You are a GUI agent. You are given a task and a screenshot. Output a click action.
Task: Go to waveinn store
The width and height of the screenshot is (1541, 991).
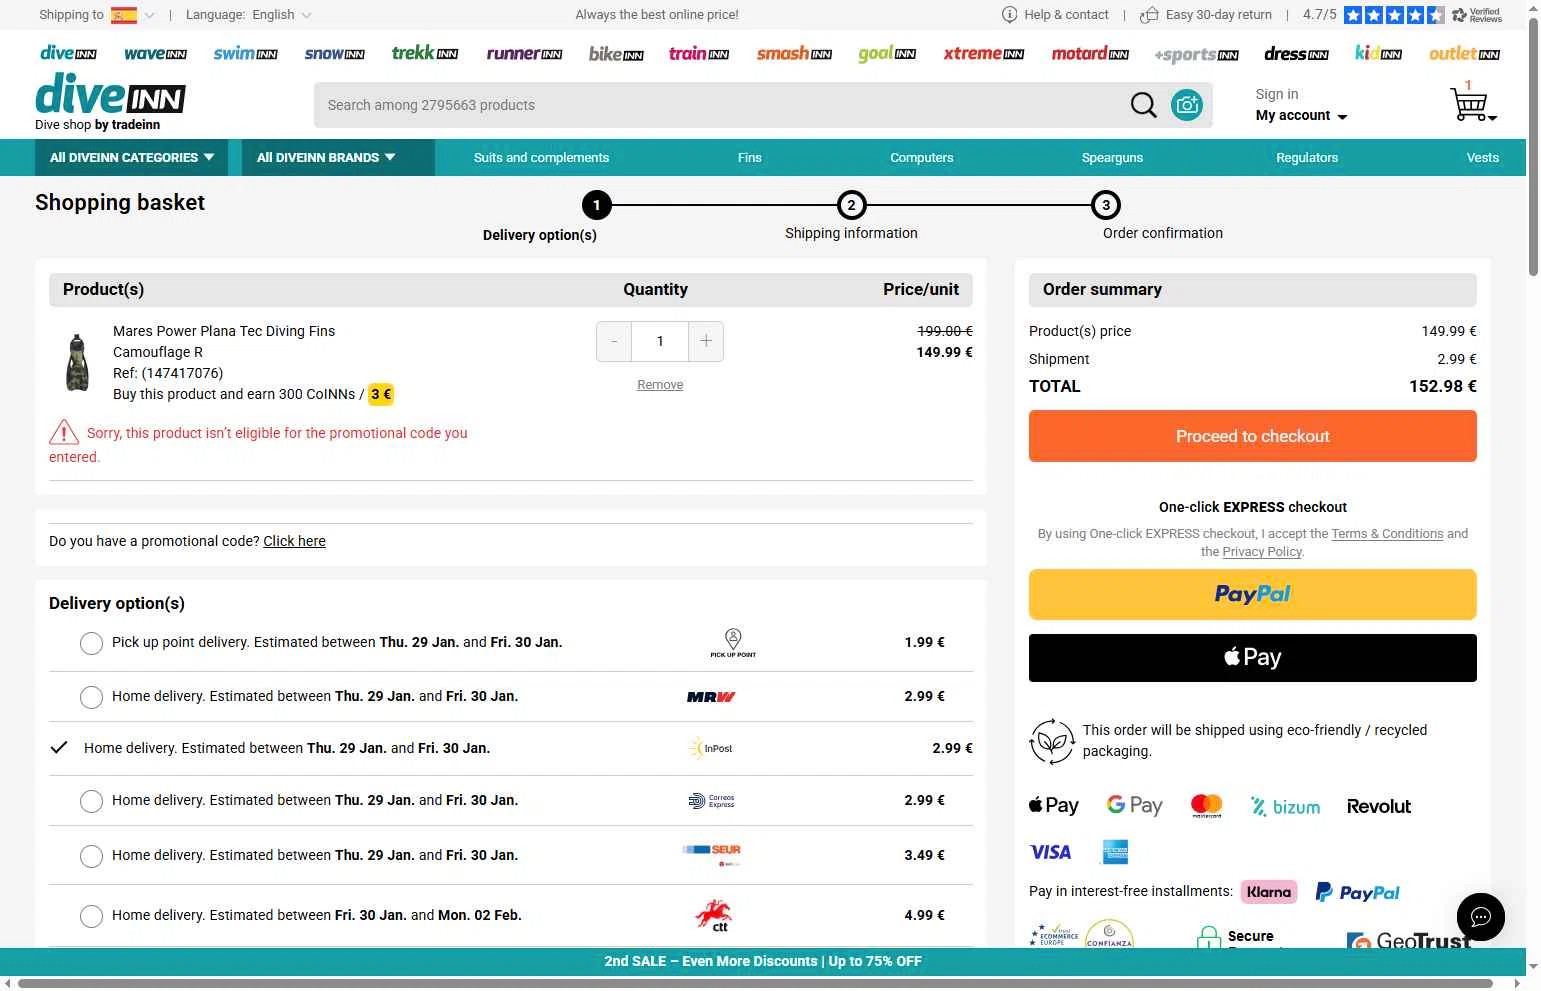(x=155, y=53)
